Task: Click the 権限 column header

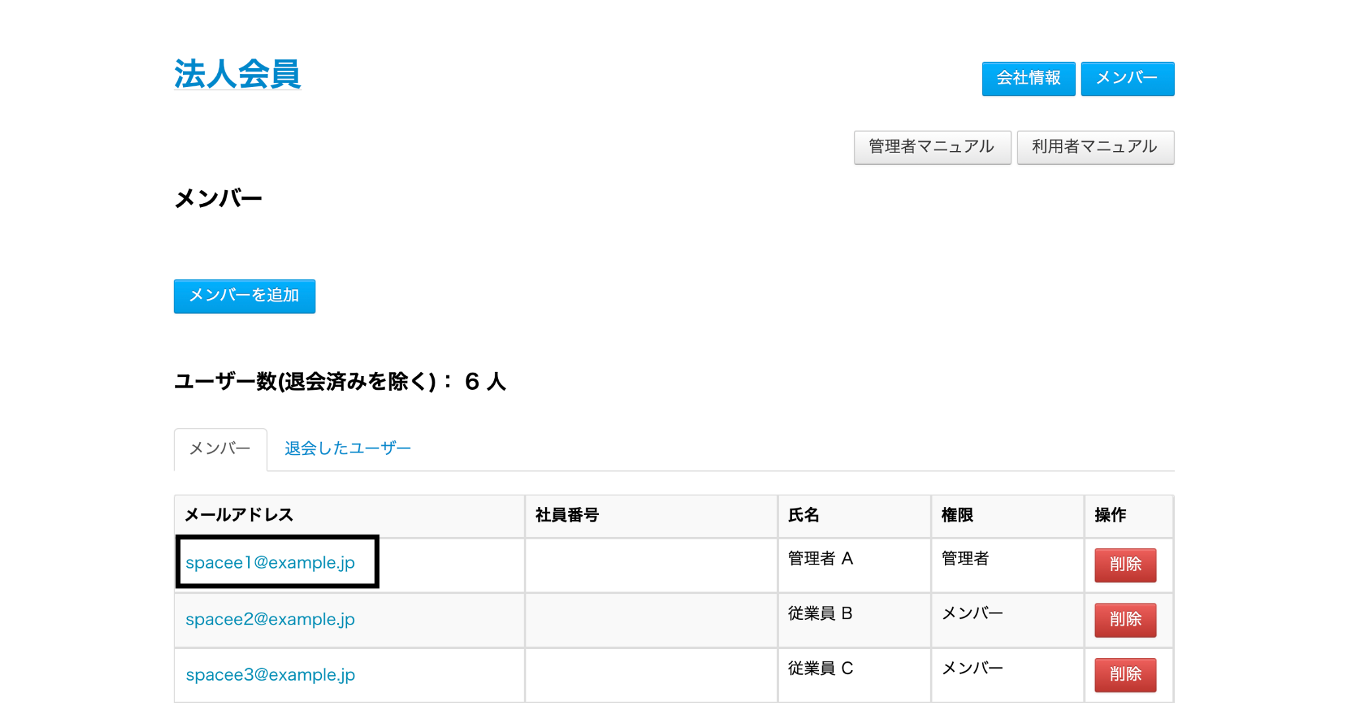Action: pyautogui.click(x=957, y=516)
